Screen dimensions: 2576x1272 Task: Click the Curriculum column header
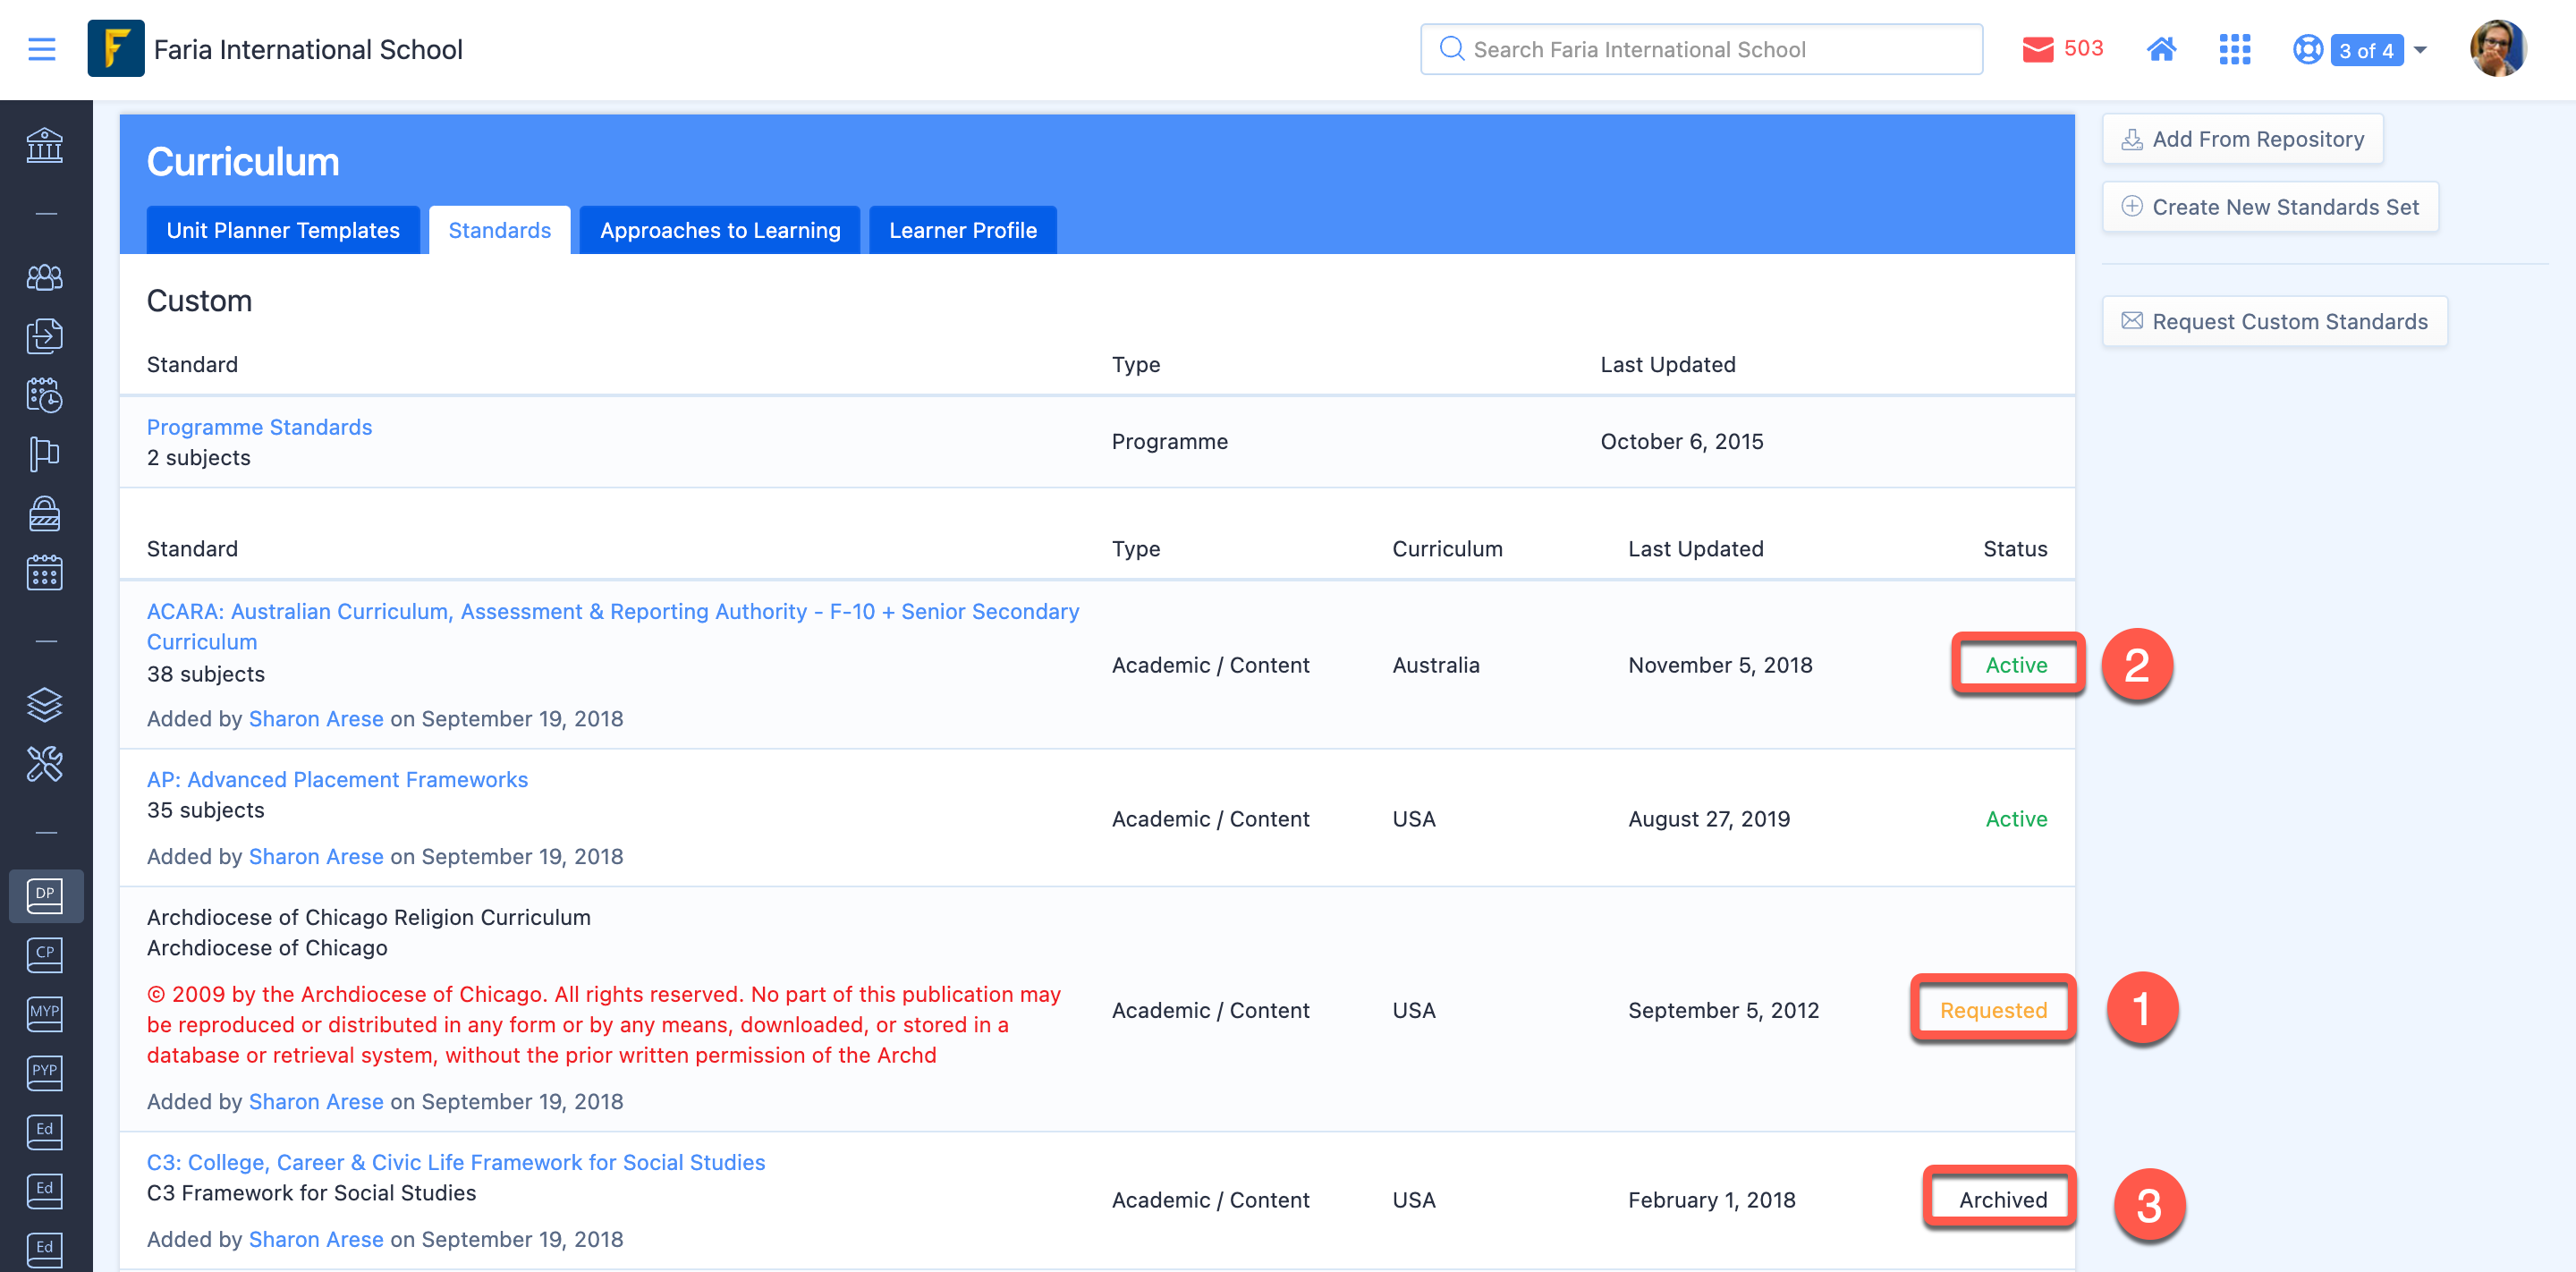click(x=1447, y=548)
